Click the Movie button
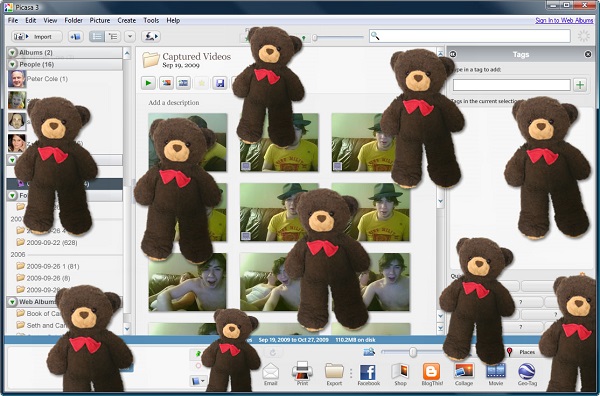The image size is (600, 396). (496, 374)
